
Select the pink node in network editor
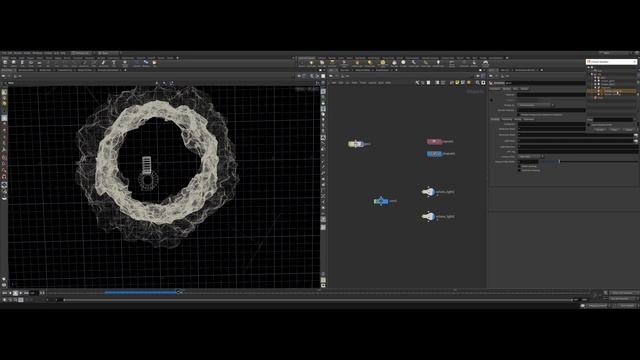[435, 141]
